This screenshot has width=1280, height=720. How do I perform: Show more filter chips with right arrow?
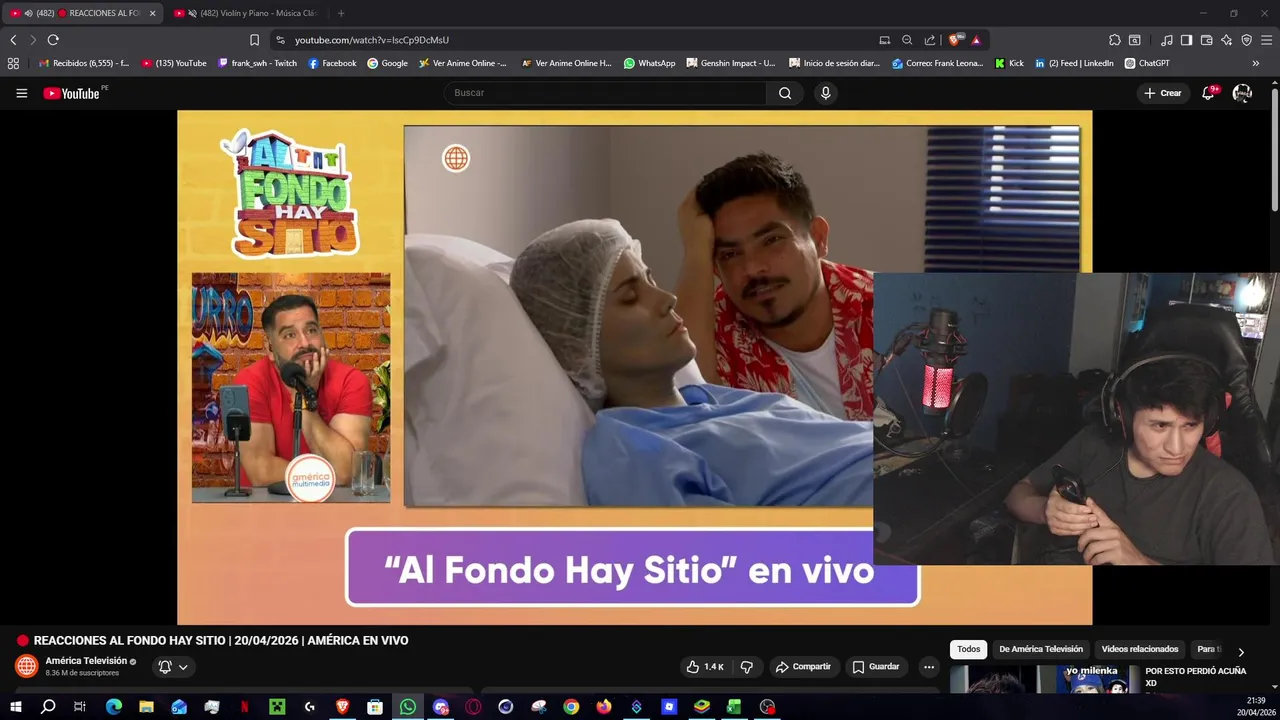1241,652
